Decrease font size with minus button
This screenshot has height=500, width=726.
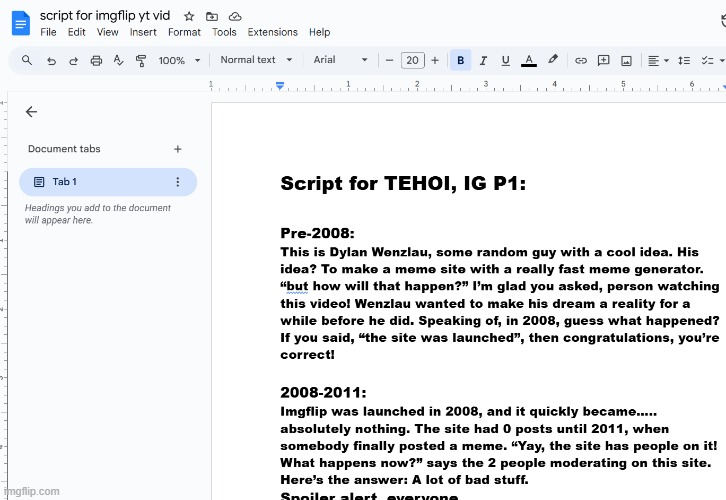coord(389,60)
